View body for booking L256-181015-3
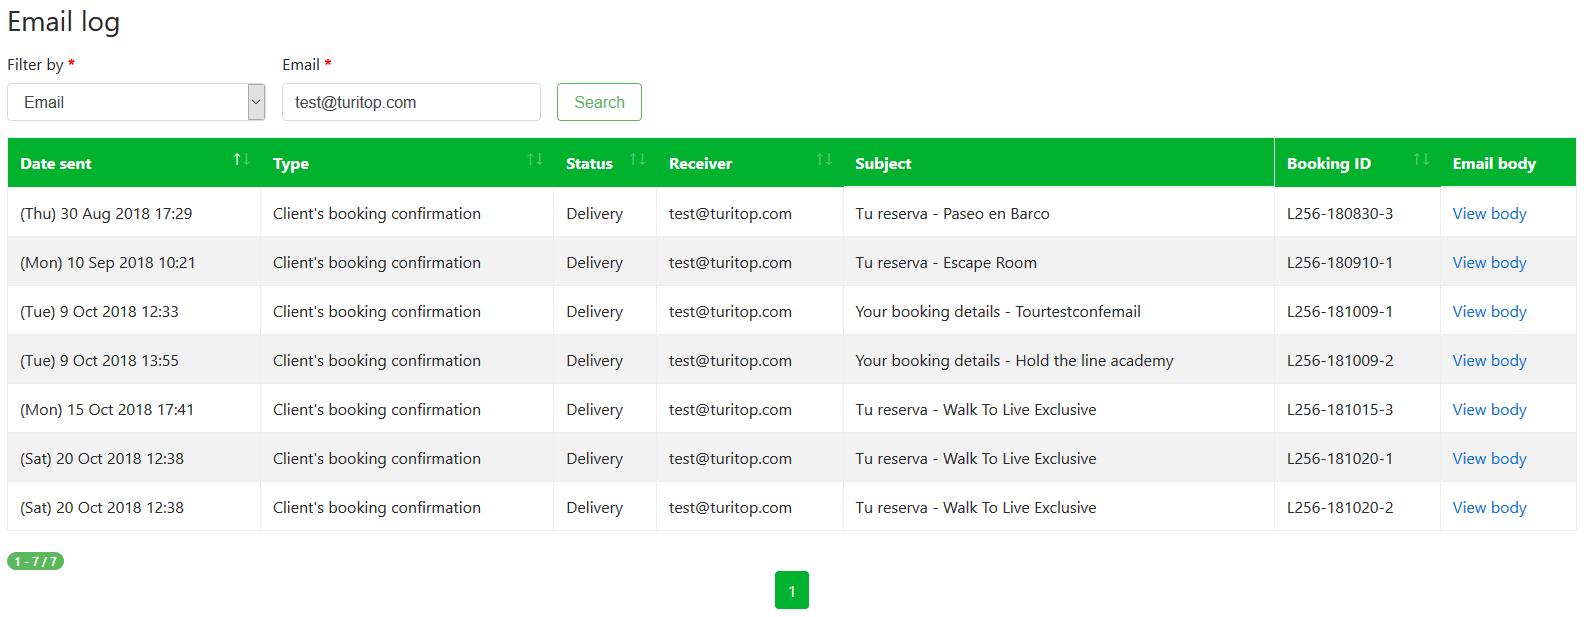 point(1489,410)
